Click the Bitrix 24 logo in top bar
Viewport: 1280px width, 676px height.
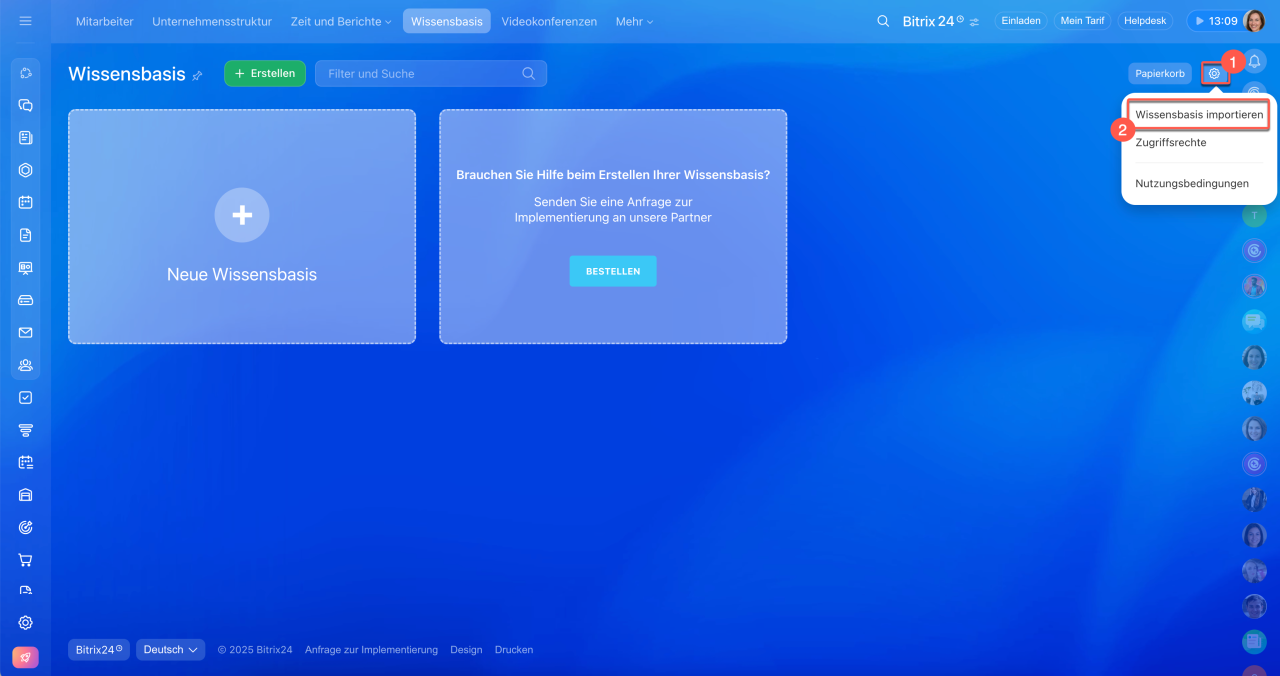933,21
